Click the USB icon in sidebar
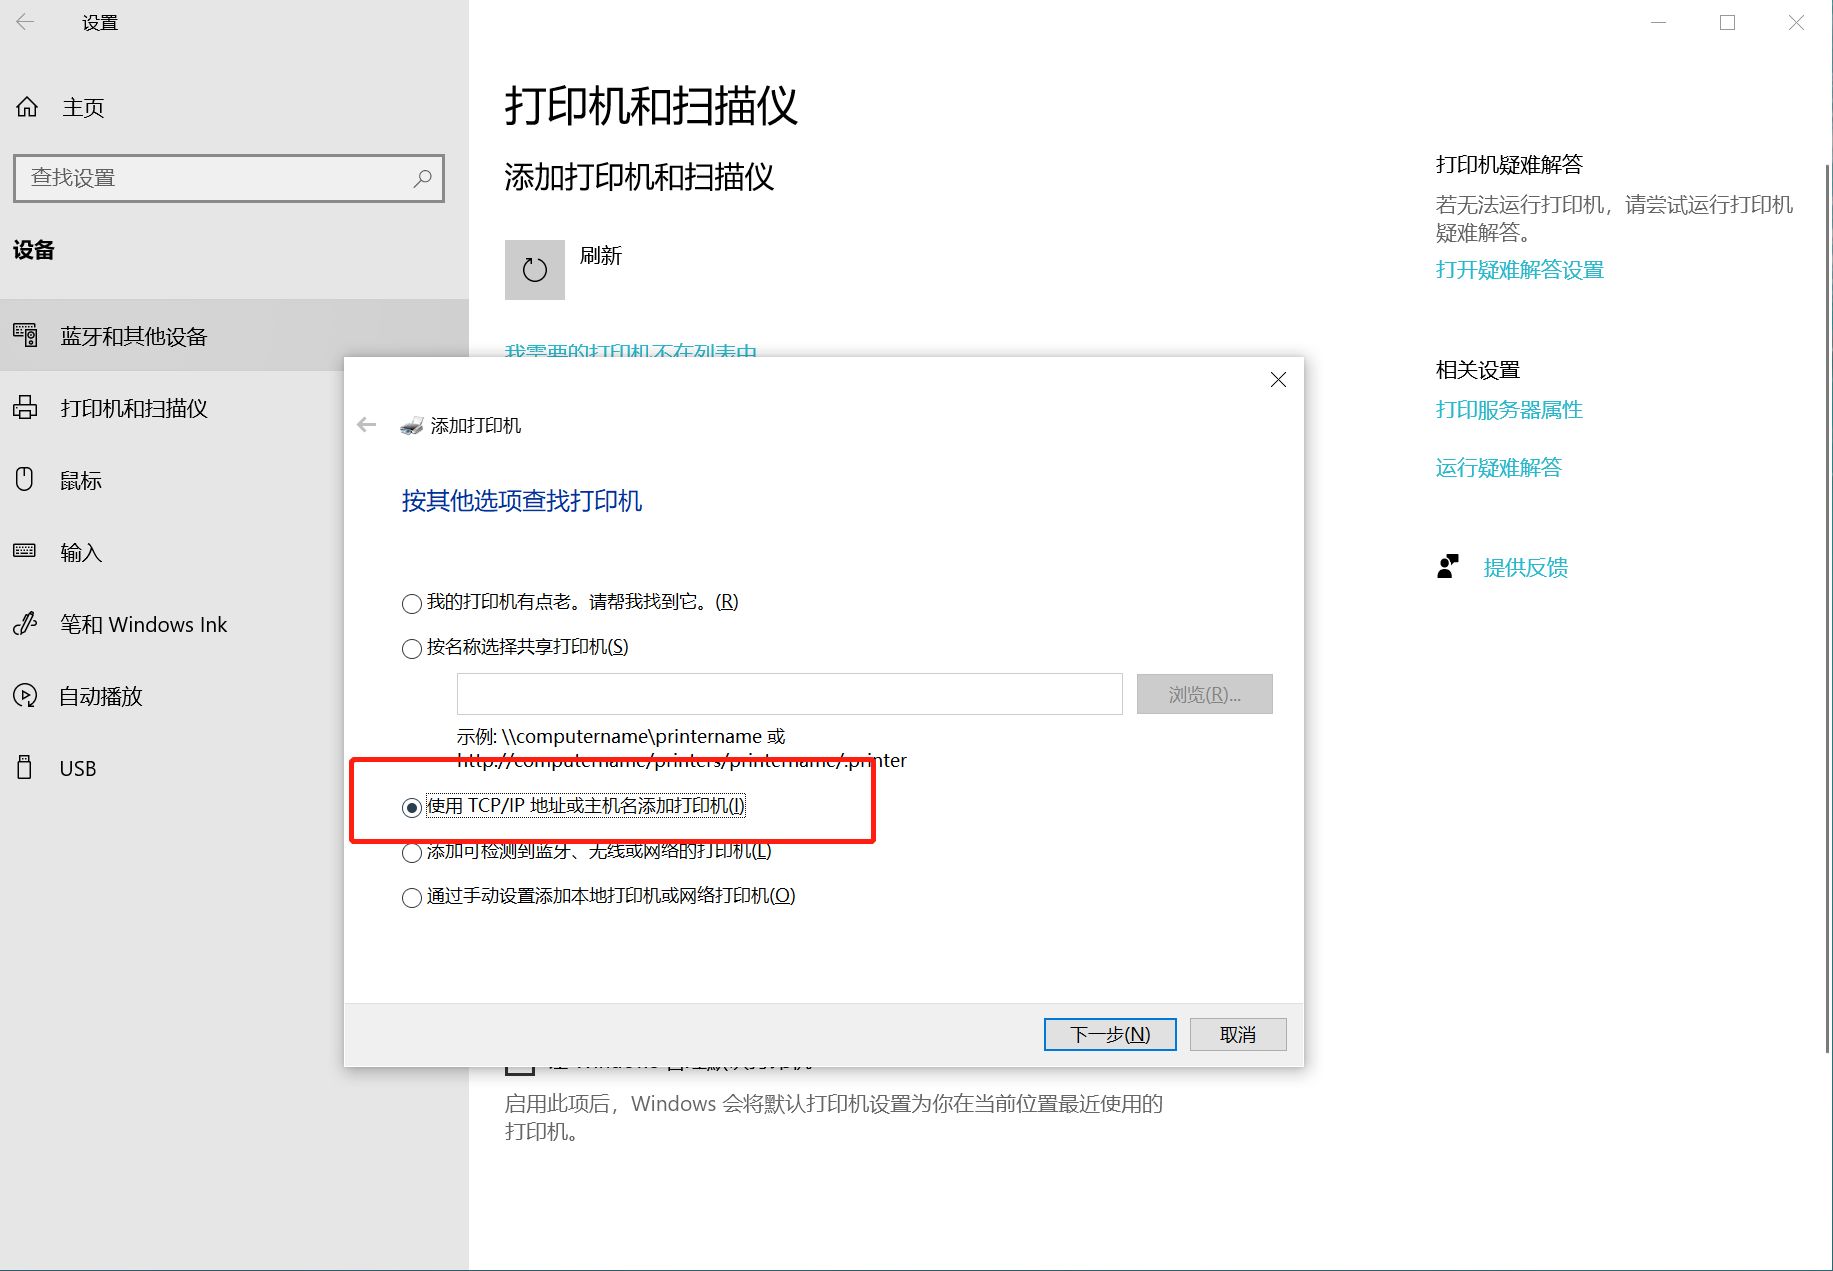This screenshot has height=1271, width=1833. click(25, 768)
